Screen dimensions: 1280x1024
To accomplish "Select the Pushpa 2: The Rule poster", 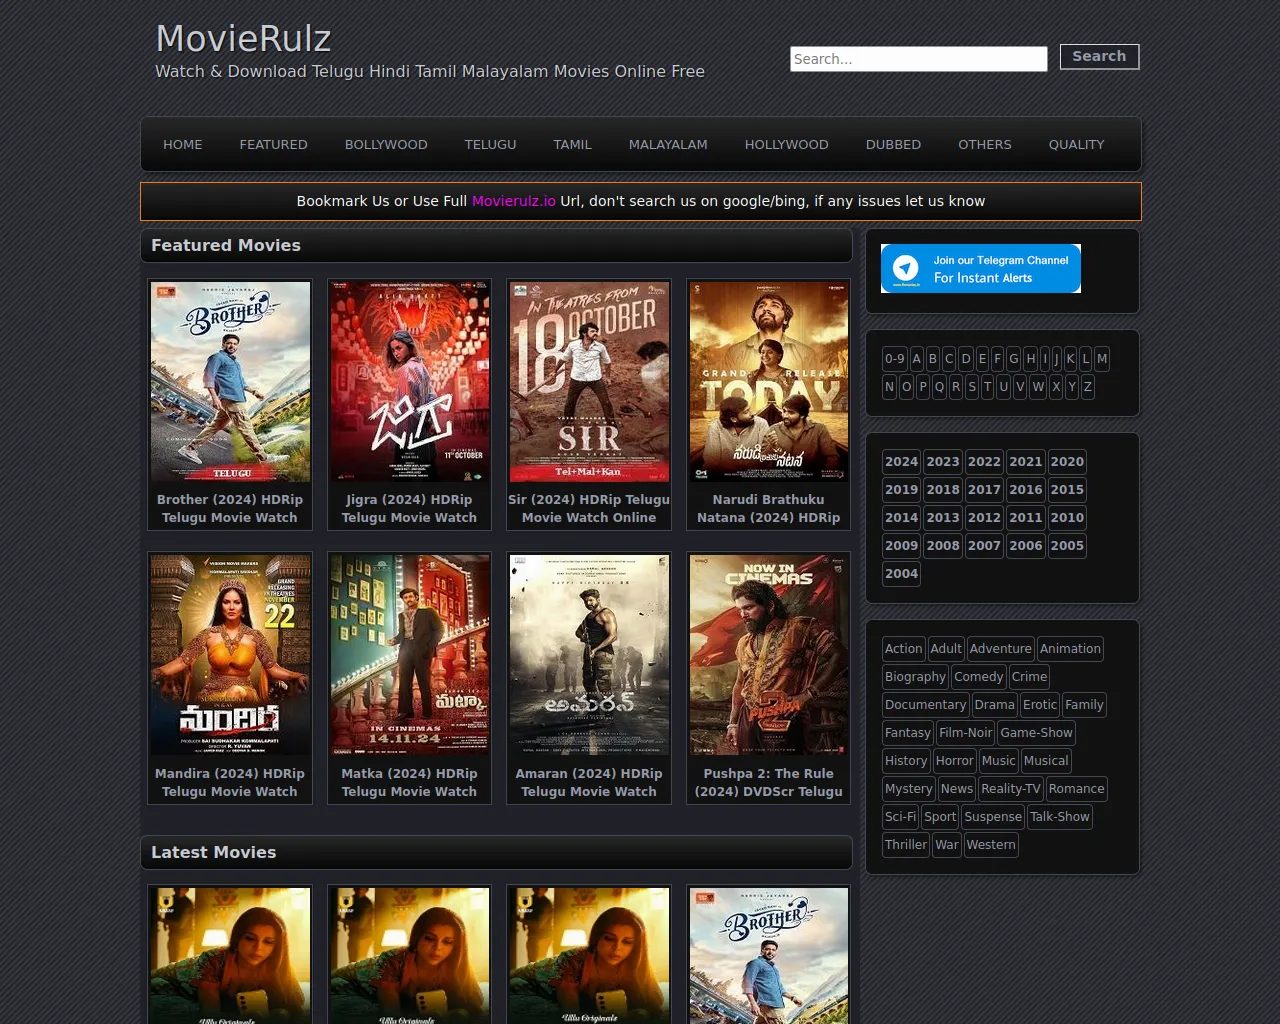I will click(768, 655).
